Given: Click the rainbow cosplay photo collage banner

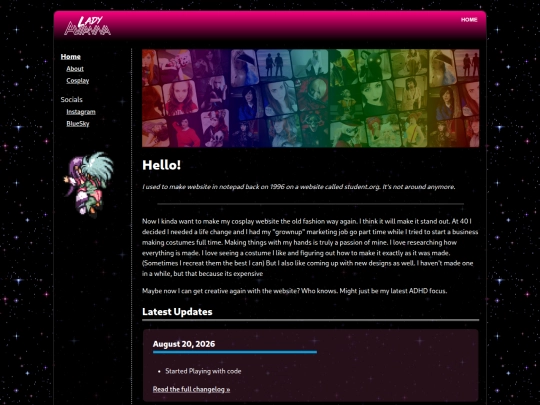Looking at the screenshot, I should 310,98.
